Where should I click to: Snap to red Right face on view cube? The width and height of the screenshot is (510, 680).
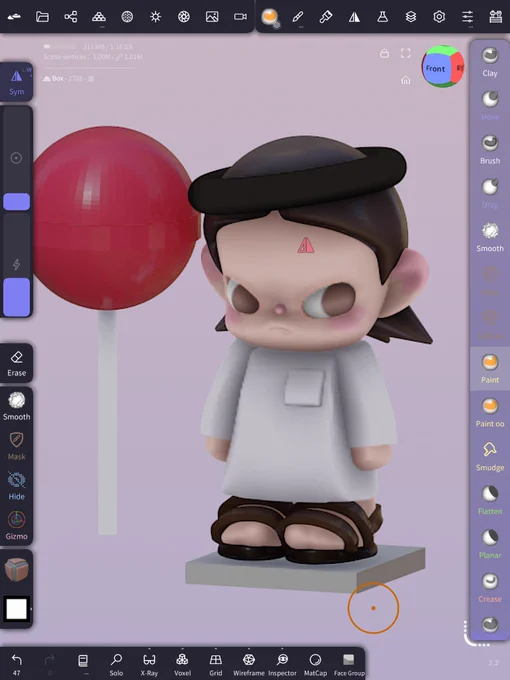click(458, 68)
